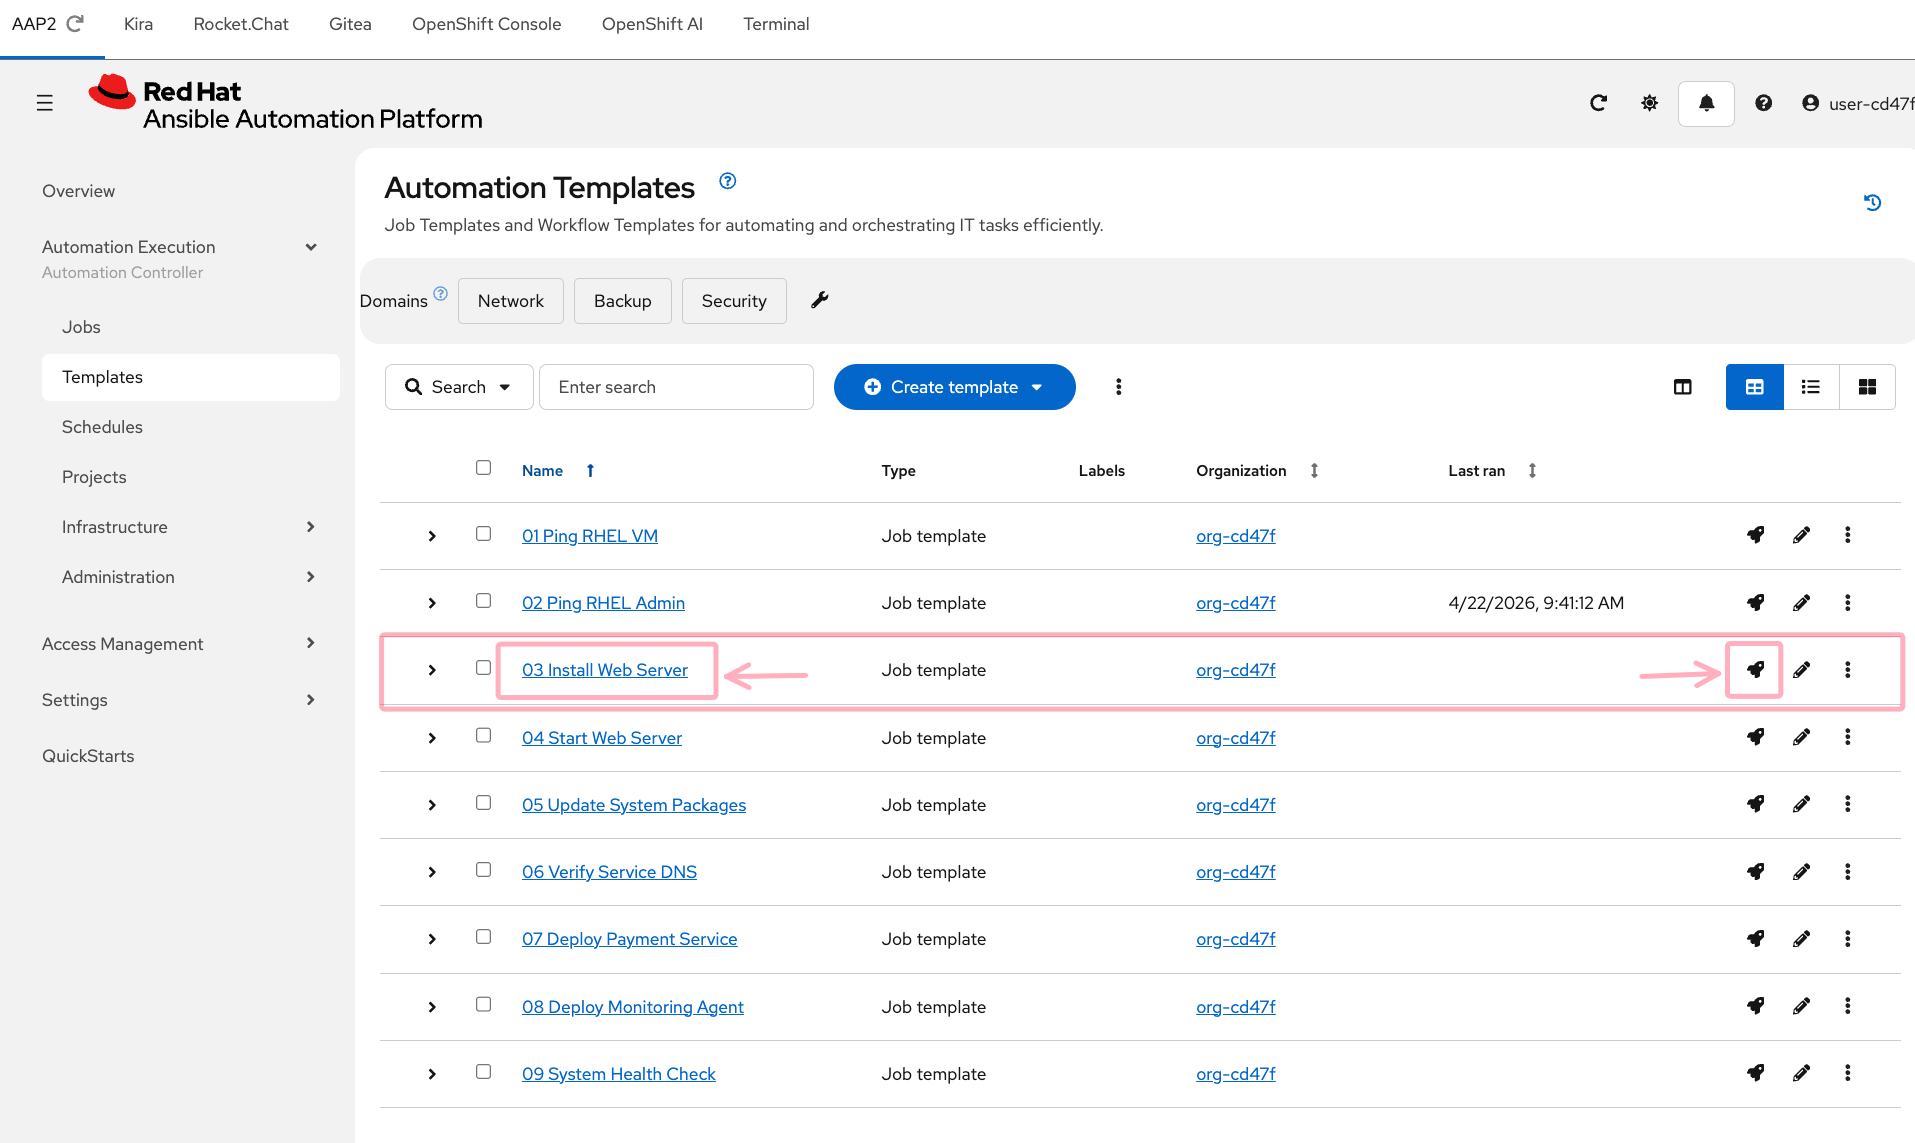This screenshot has width=1915, height=1143.
Task: Check the 02 Ping RHEL Admin row checkbox
Action: pos(483,600)
